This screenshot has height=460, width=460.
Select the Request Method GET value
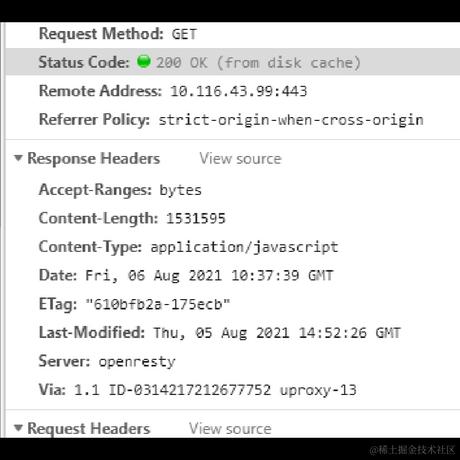tap(184, 34)
